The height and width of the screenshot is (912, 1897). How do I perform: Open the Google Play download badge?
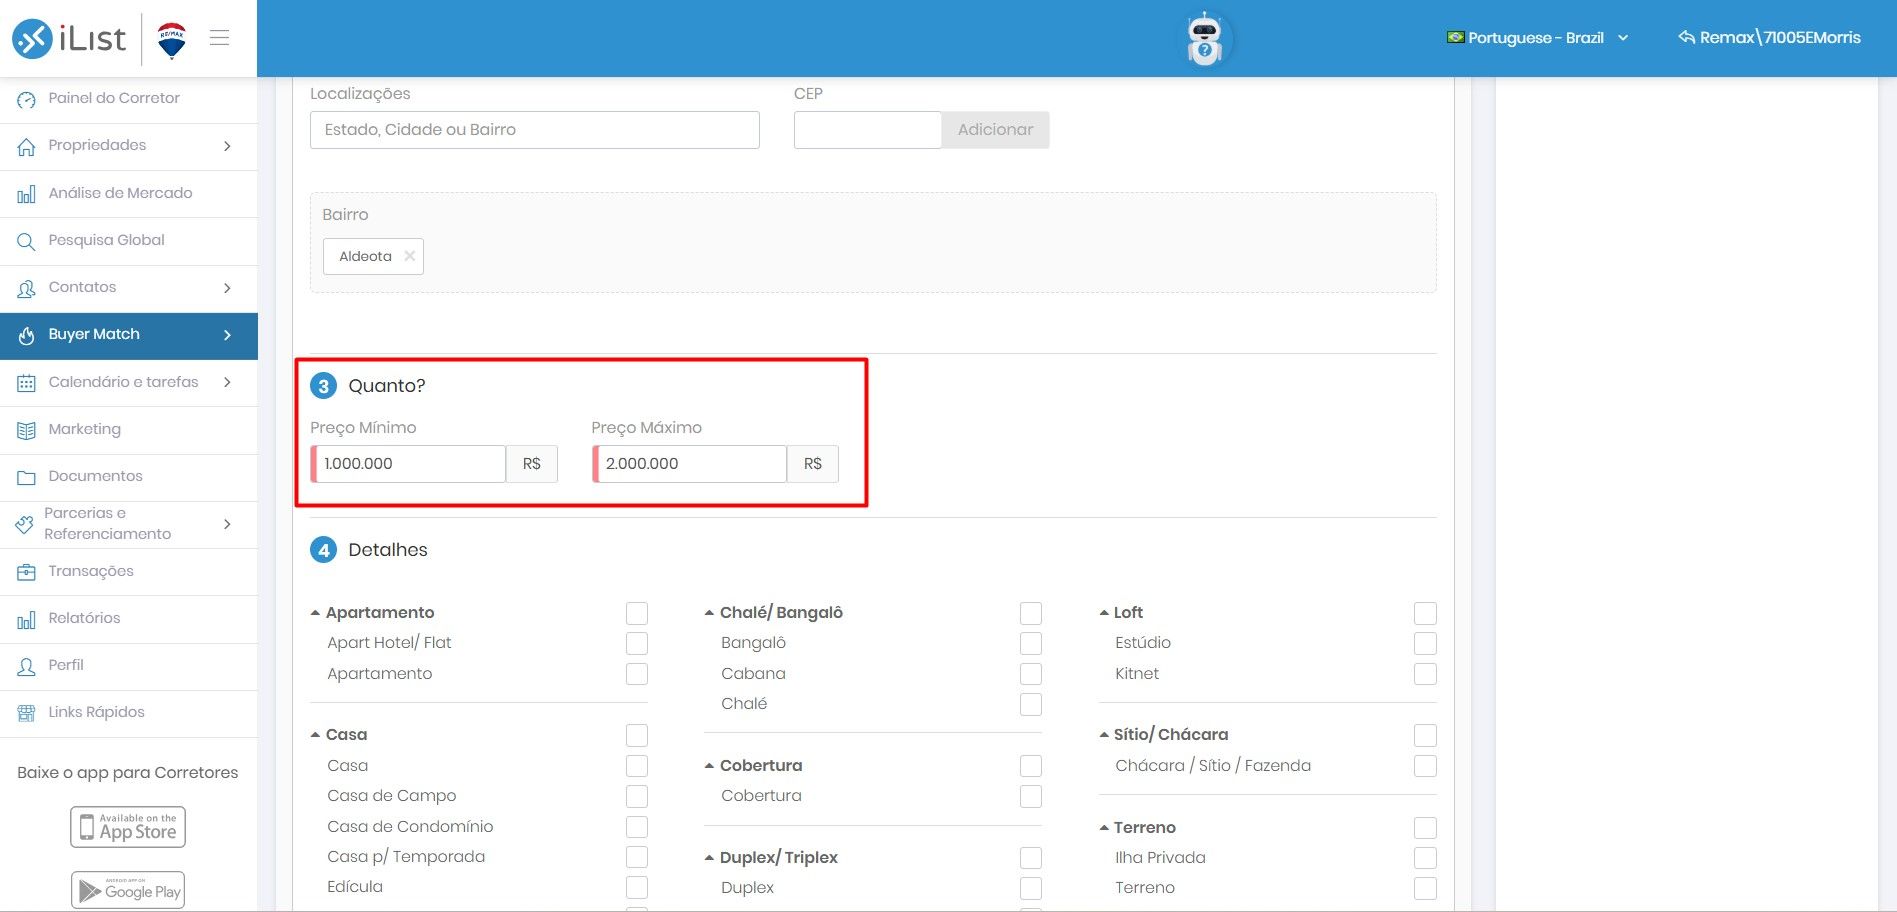click(x=128, y=890)
